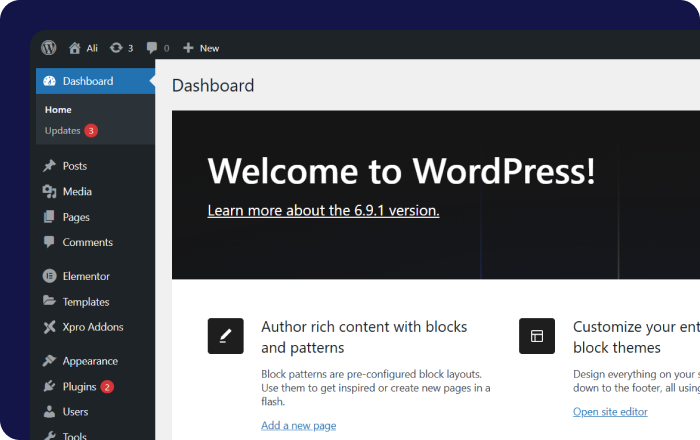Open the Dashboard menu item

(x=87, y=81)
